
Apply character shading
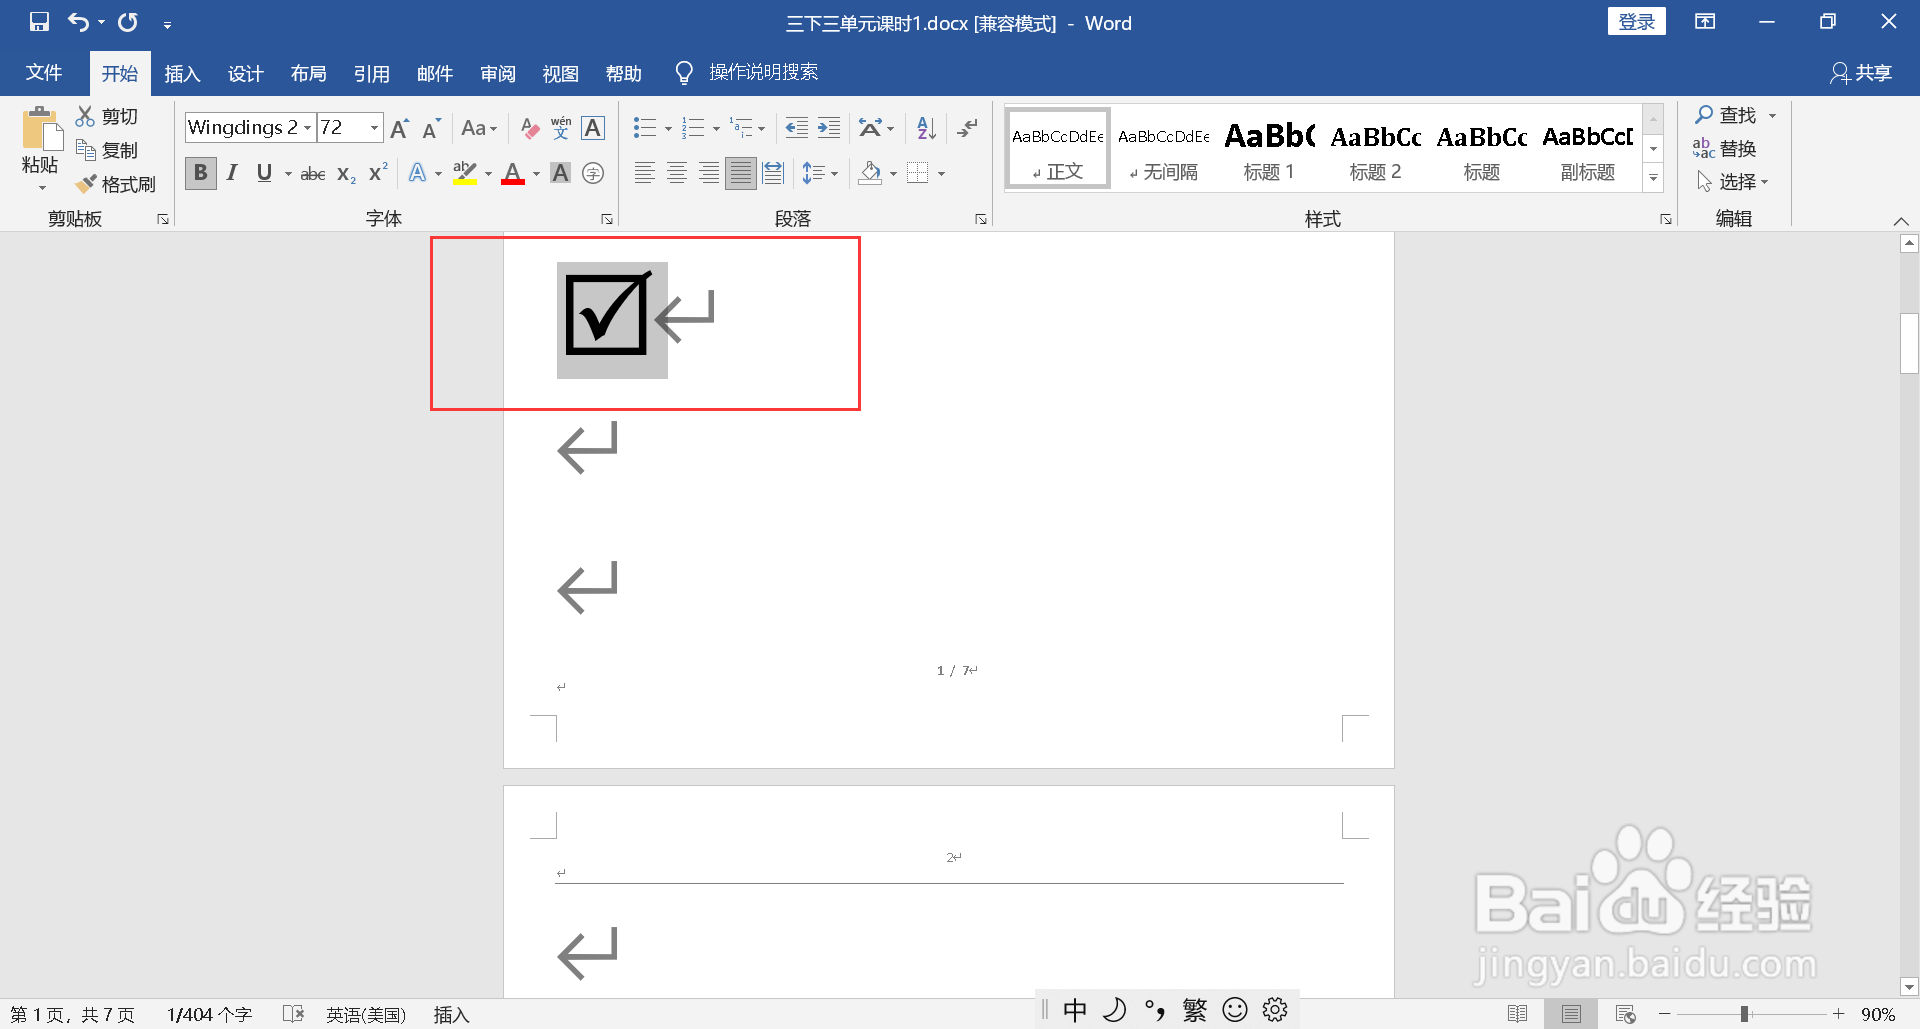561,174
